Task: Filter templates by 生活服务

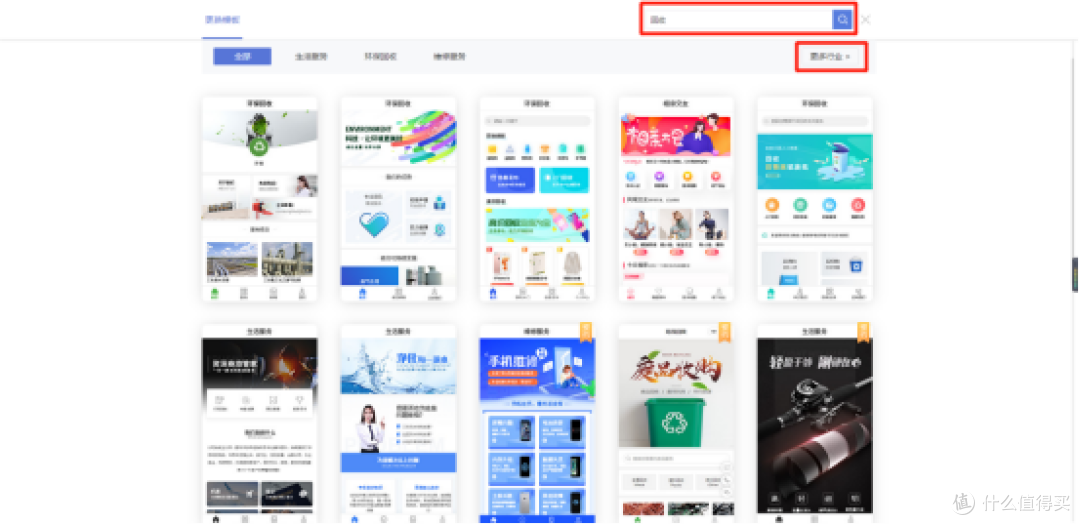Action: click(x=311, y=56)
